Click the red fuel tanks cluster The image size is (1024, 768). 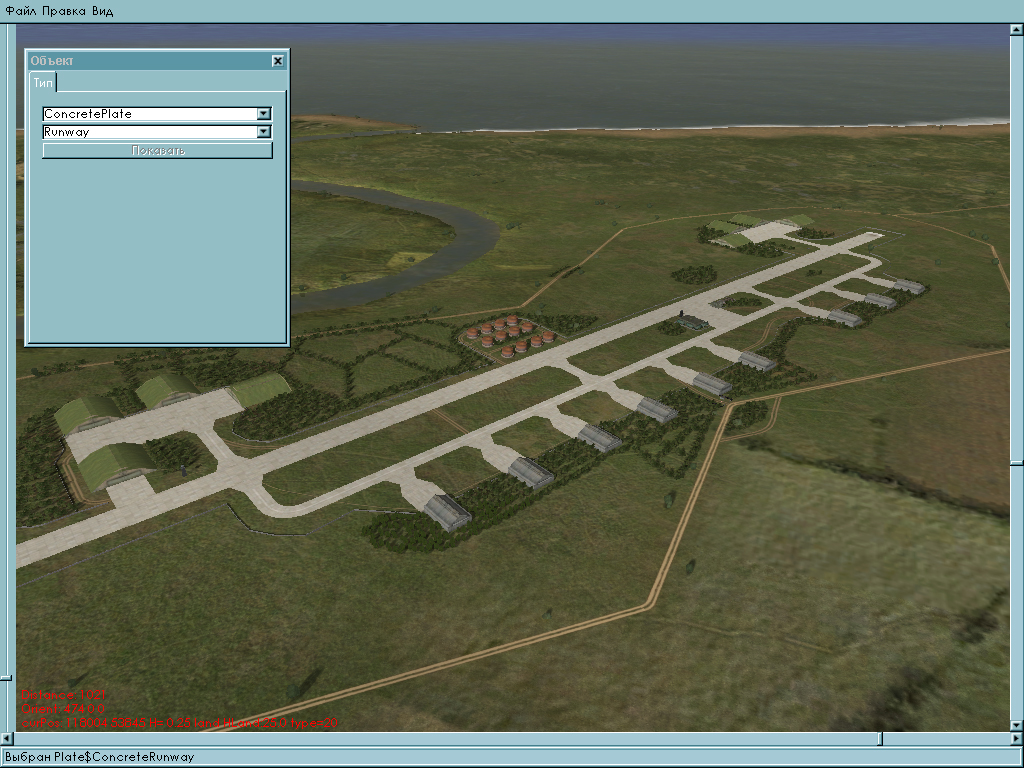(511, 336)
